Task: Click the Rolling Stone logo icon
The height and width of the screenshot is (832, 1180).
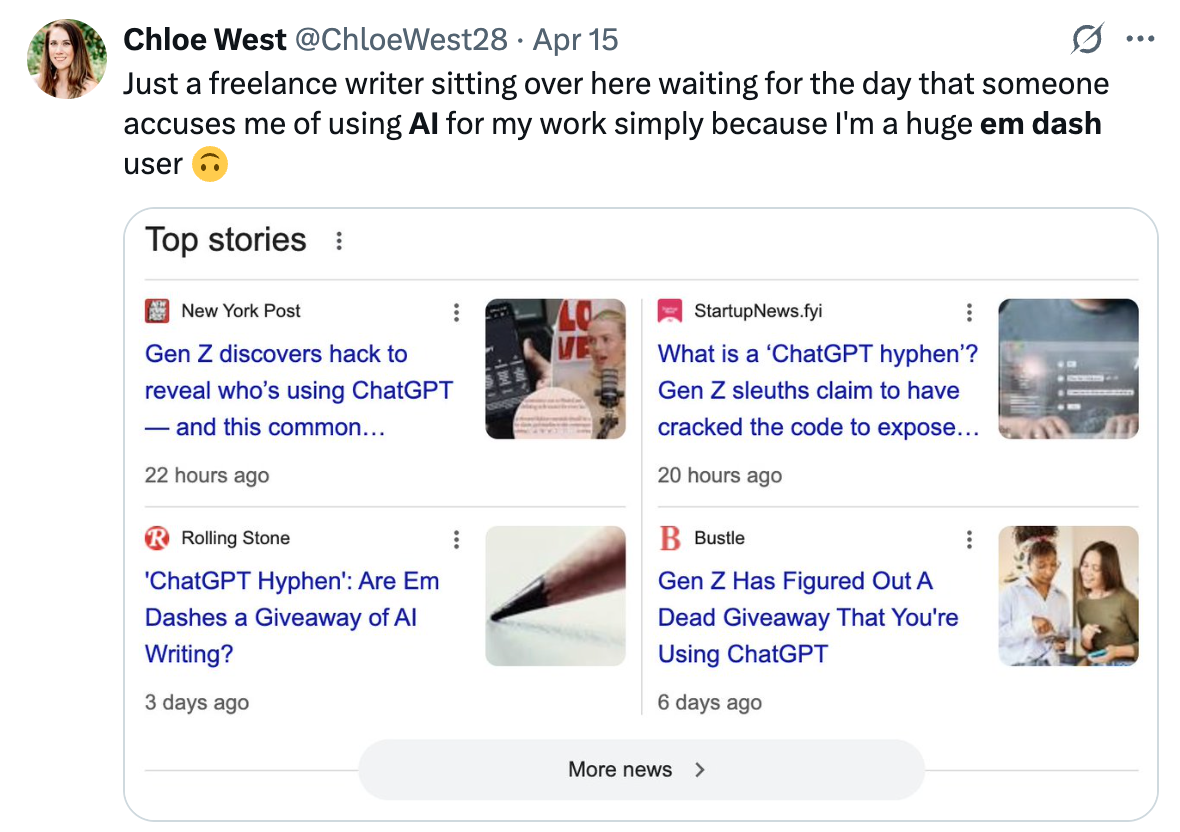Action: [x=157, y=538]
